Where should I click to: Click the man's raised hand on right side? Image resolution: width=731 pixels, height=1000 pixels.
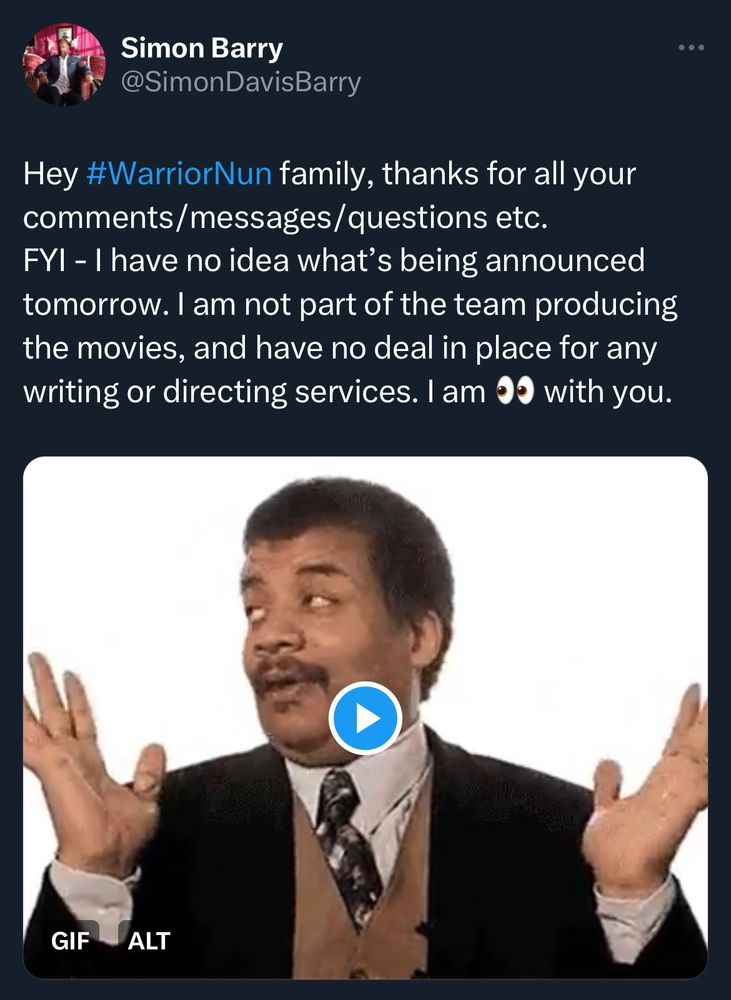click(650, 780)
